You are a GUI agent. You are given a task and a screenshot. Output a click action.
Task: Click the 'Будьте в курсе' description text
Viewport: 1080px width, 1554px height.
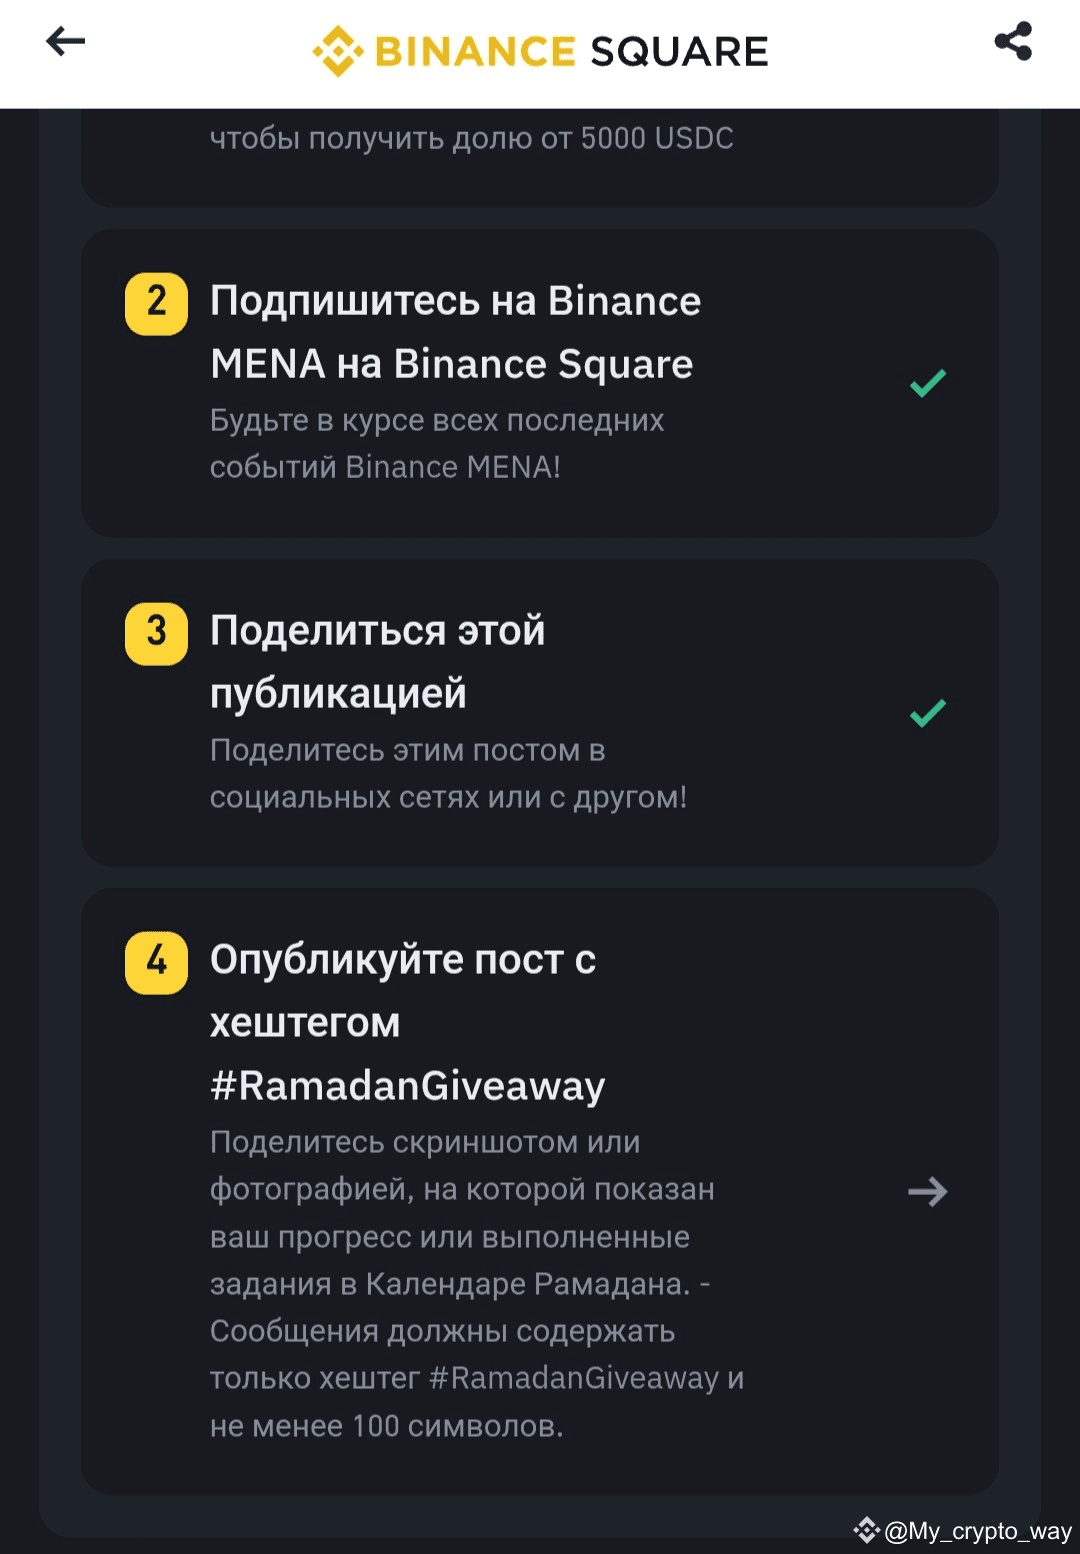coord(437,443)
